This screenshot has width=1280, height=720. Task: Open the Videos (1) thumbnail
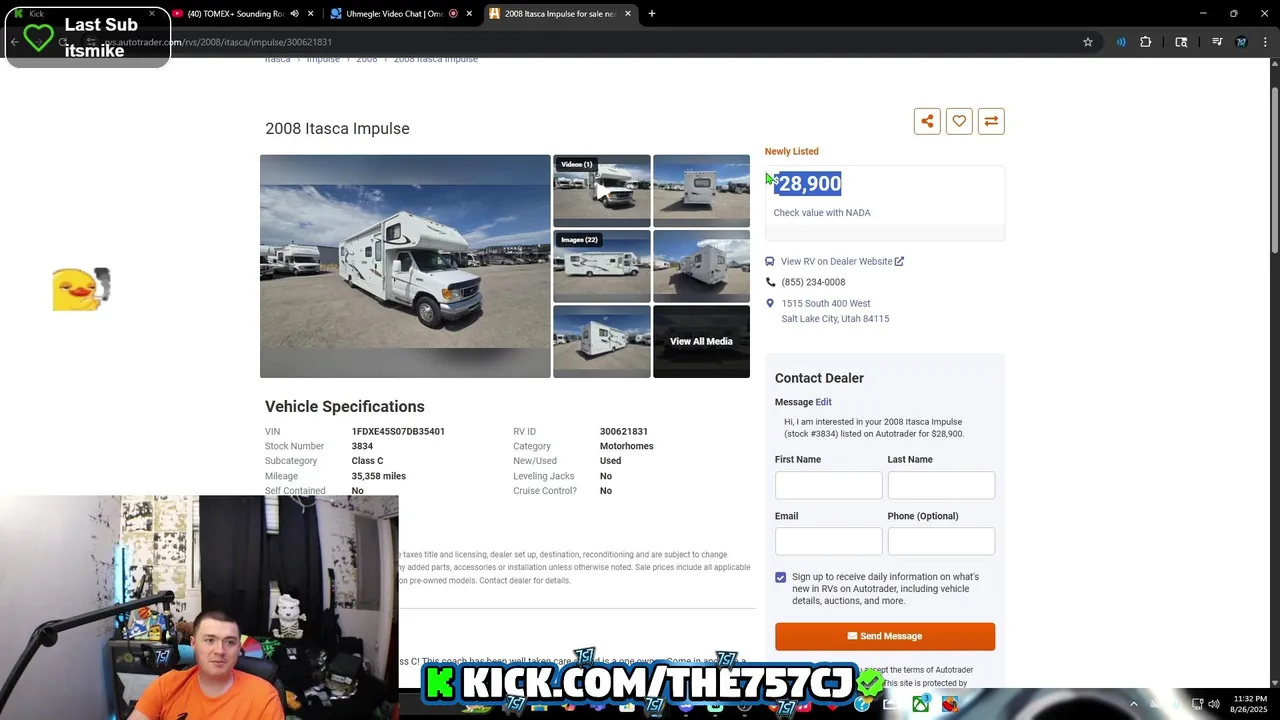click(602, 190)
